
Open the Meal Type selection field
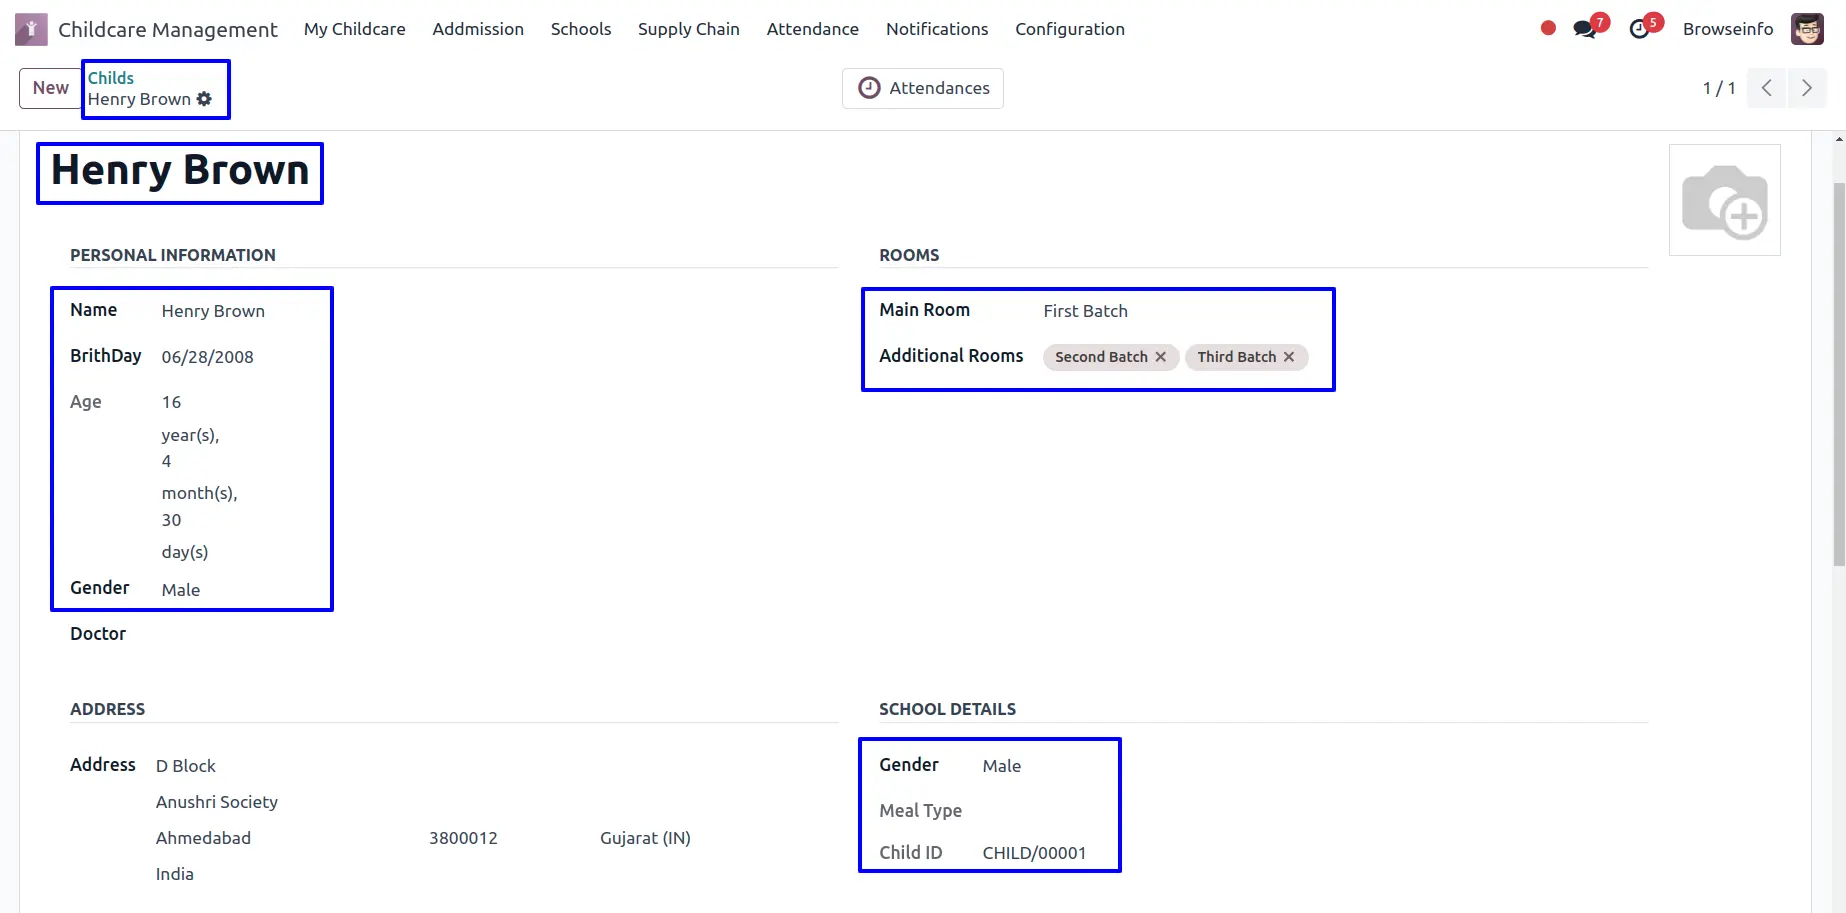1045,810
